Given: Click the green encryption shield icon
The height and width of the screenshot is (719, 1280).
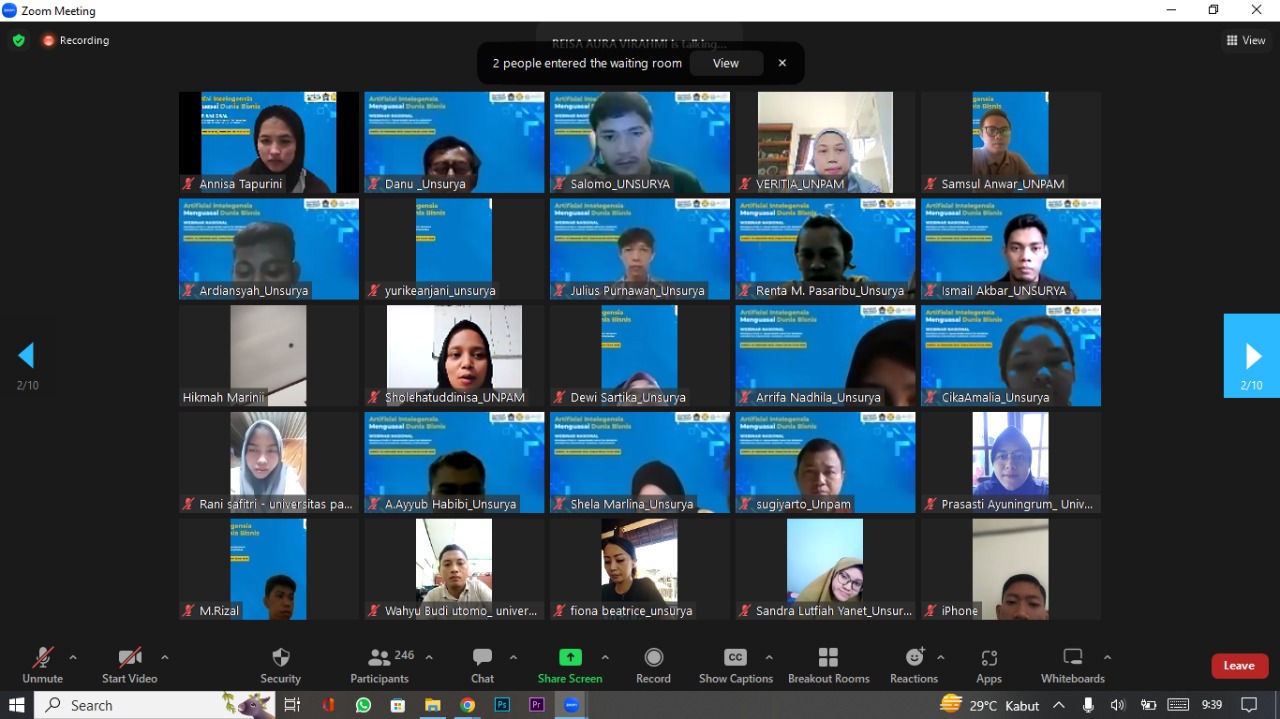Looking at the screenshot, I should point(18,41).
